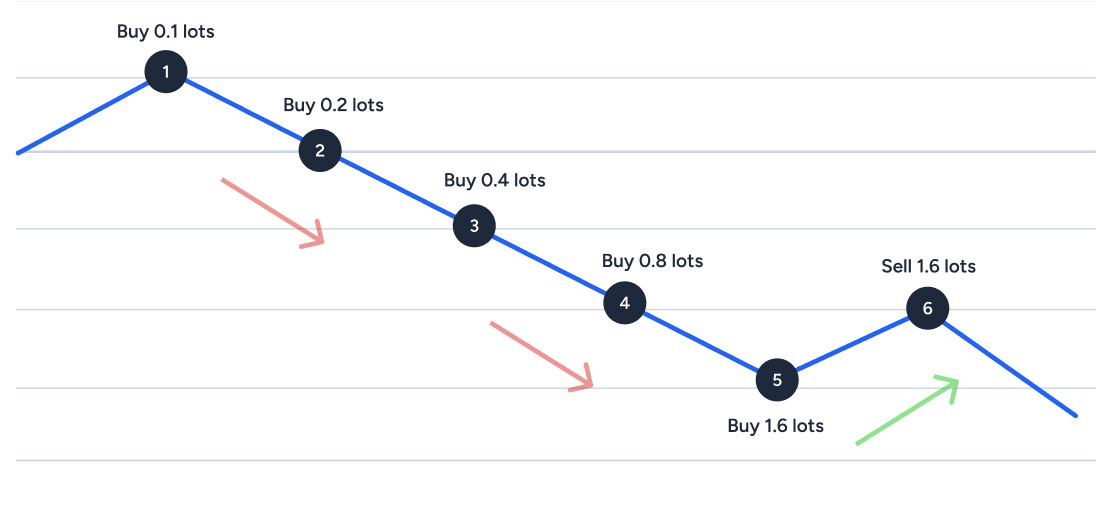Click the lowest point marker 5
The height and width of the screenshot is (519, 1097).
pyautogui.click(x=778, y=380)
